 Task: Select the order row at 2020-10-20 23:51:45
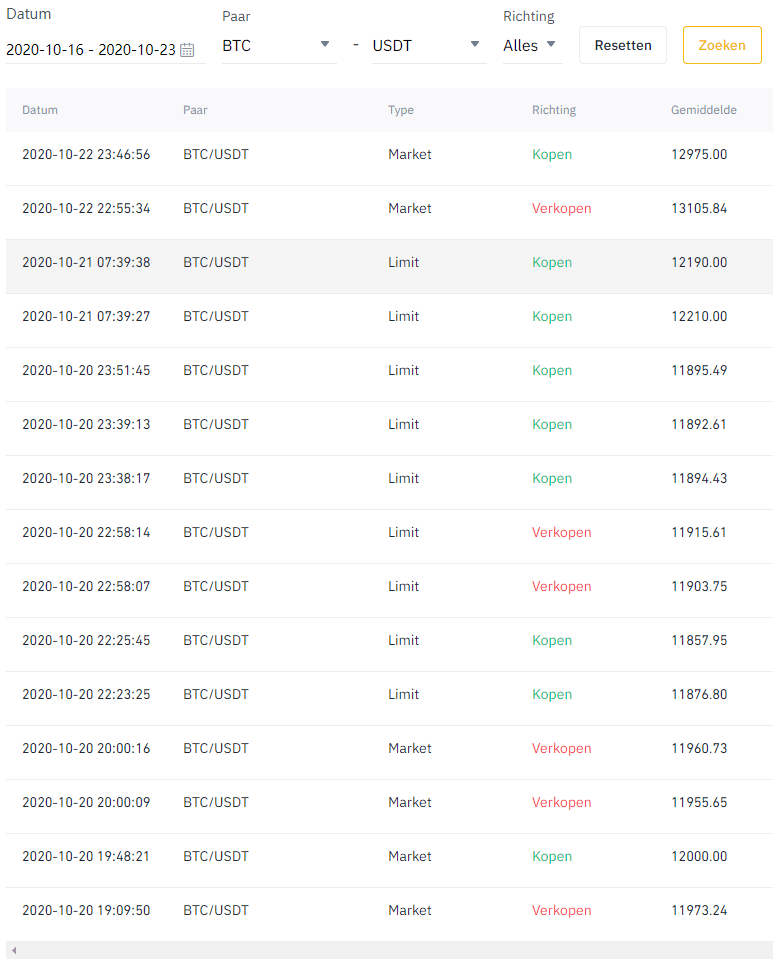388,371
